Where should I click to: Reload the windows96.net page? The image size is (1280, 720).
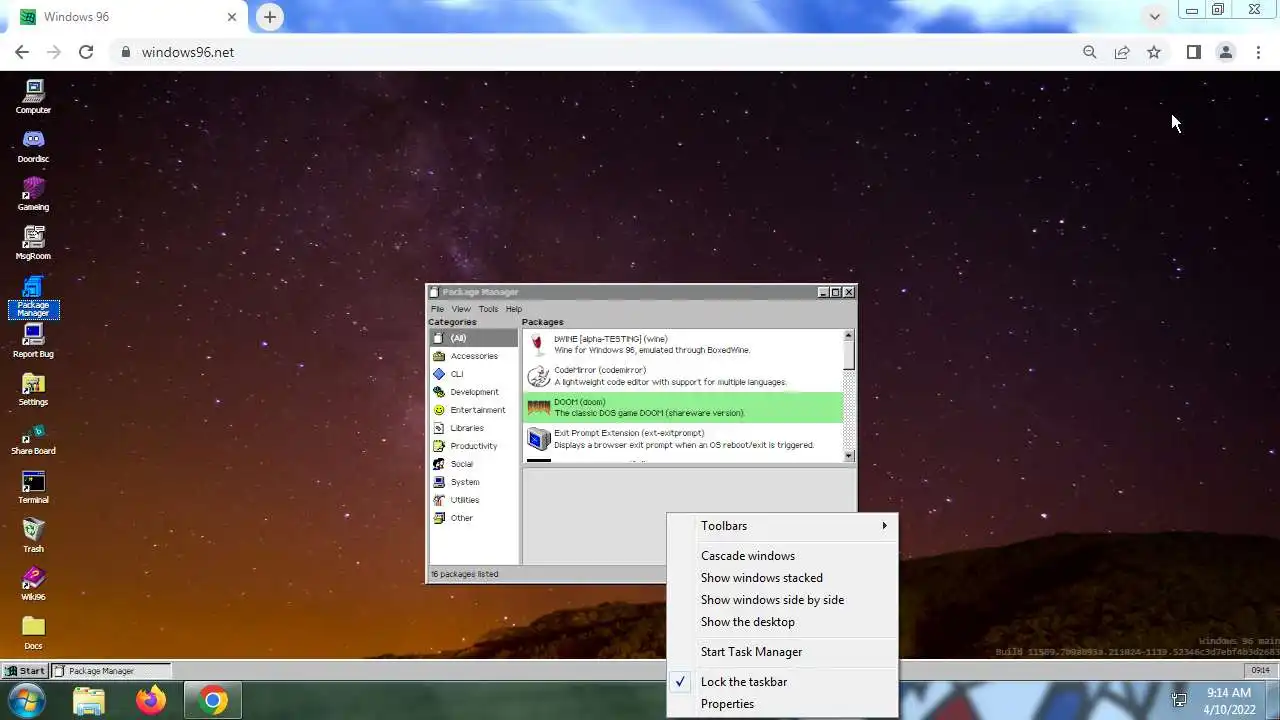point(86,52)
